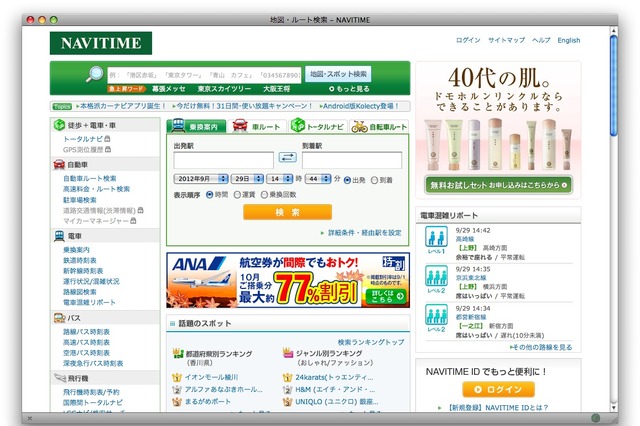Click the 出発駅 input field

[x=223, y=160]
